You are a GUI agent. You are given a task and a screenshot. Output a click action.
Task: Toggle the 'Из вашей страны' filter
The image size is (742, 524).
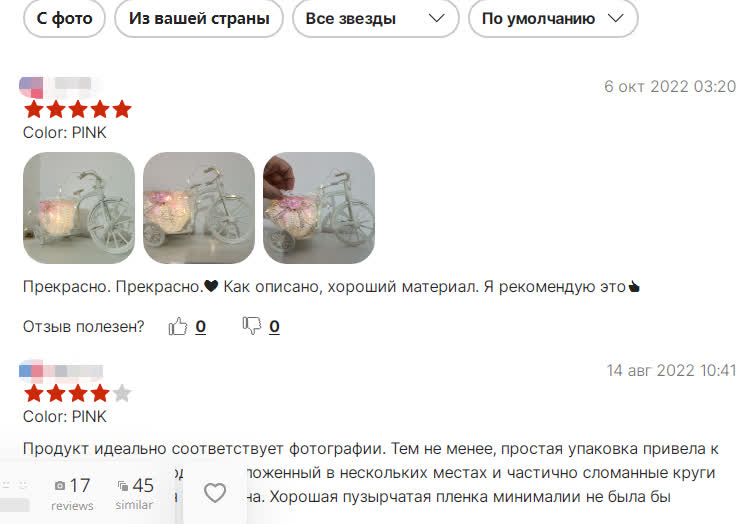tap(199, 18)
